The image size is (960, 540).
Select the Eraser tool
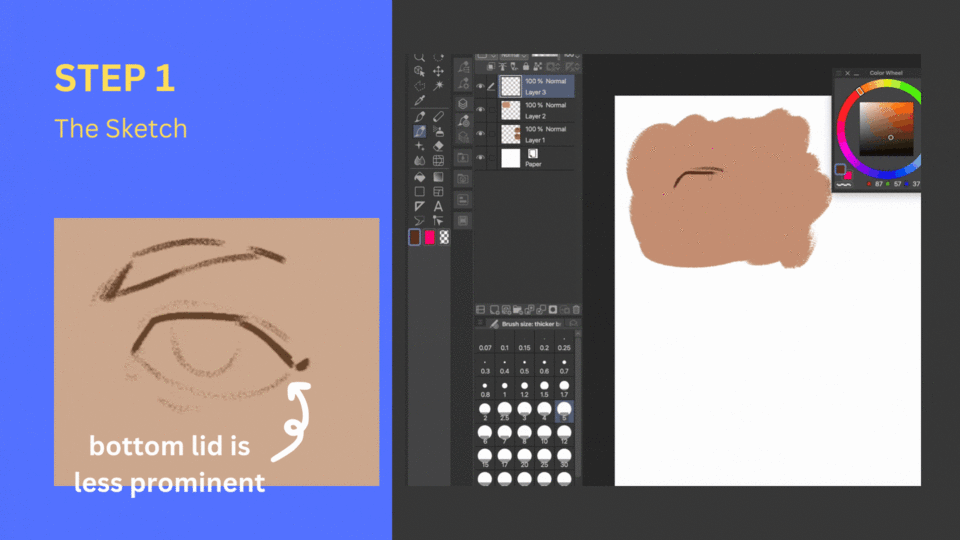(x=438, y=146)
